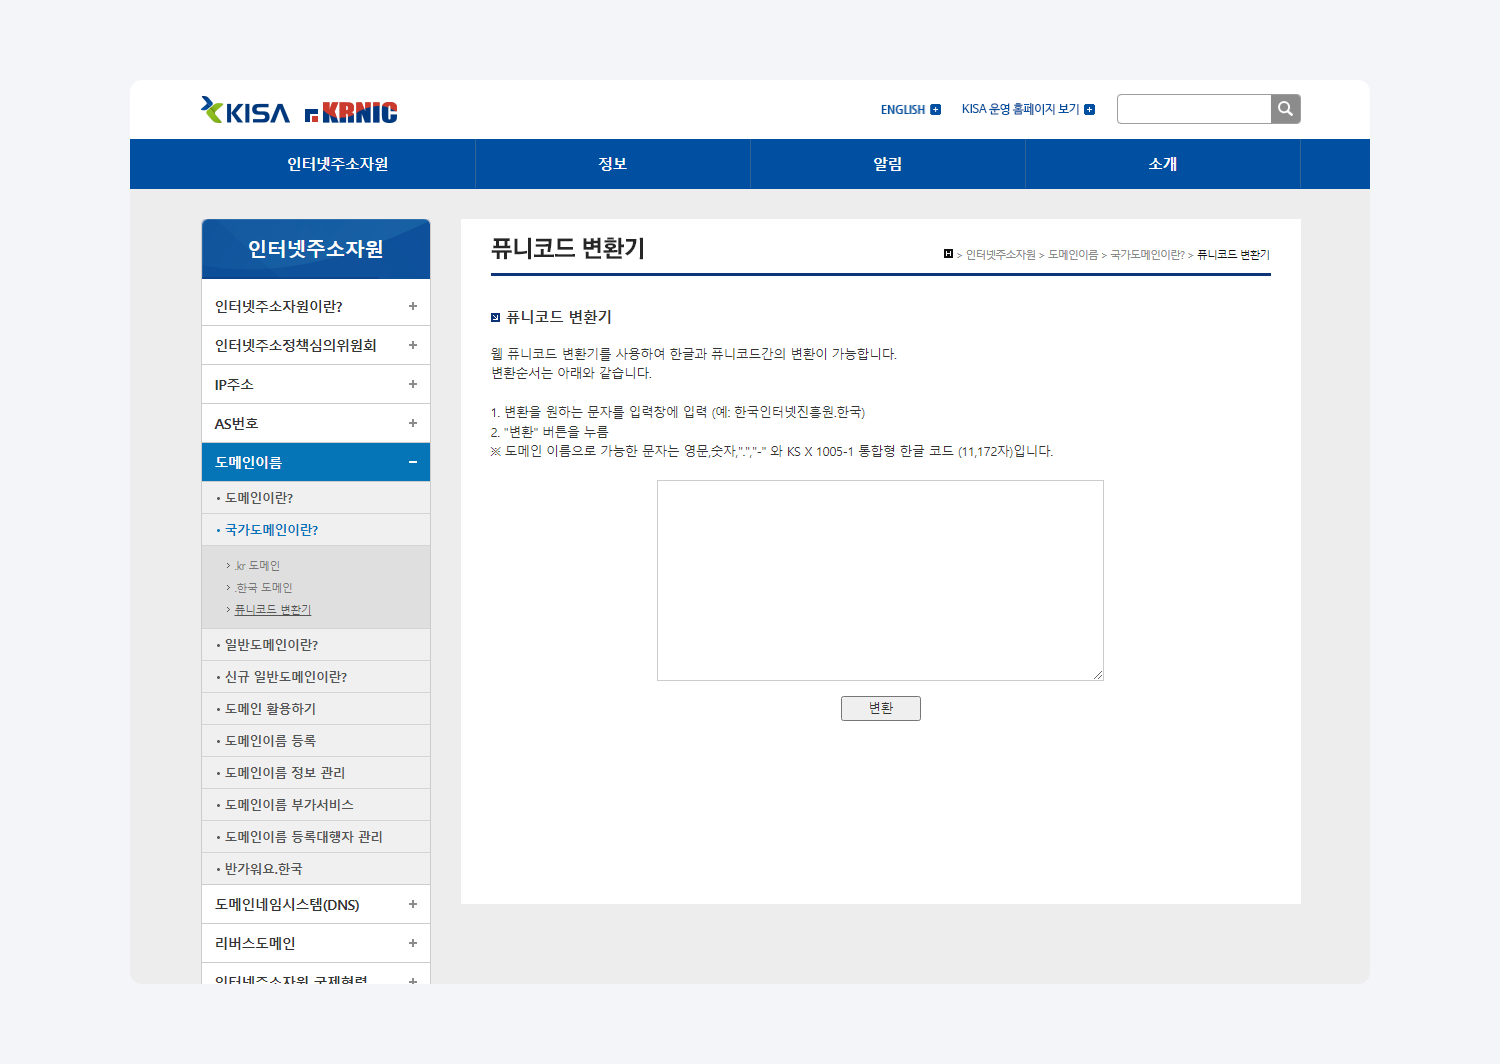Image resolution: width=1500 pixels, height=1064 pixels.
Task: Expand the AS번호 sidebar section
Action: [412, 423]
